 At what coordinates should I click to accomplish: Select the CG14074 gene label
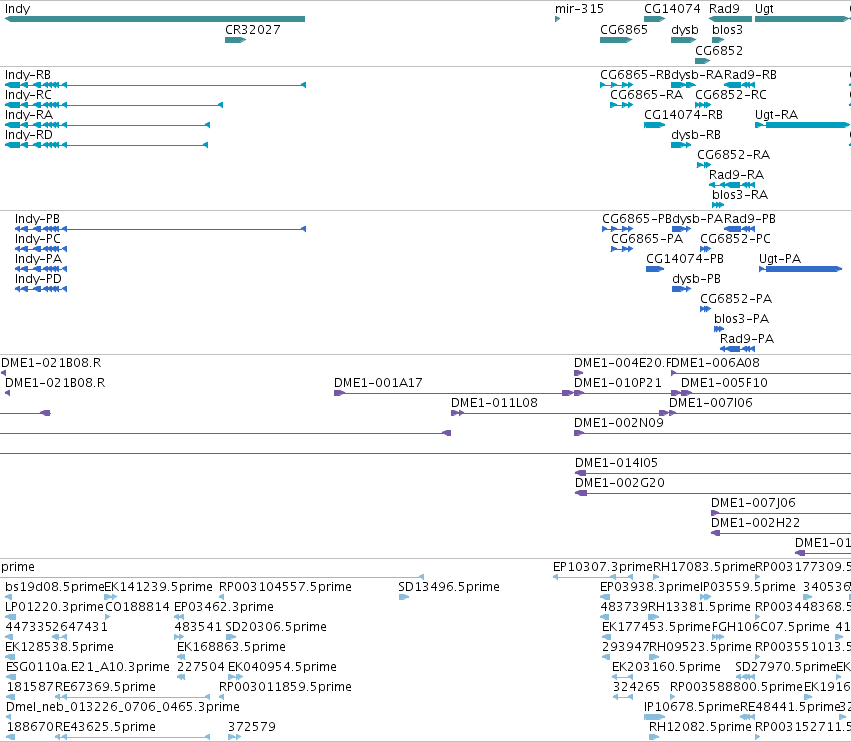click(x=672, y=9)
